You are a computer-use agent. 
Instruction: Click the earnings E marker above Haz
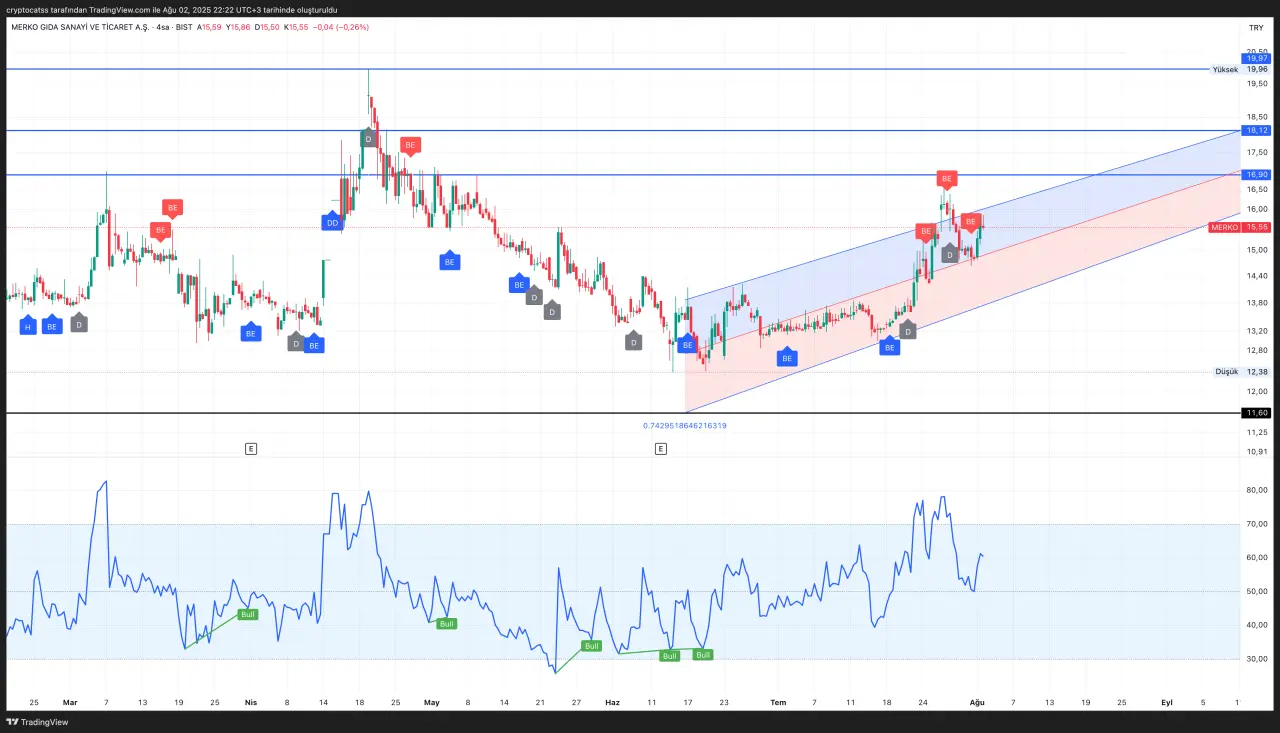point(661,449)
